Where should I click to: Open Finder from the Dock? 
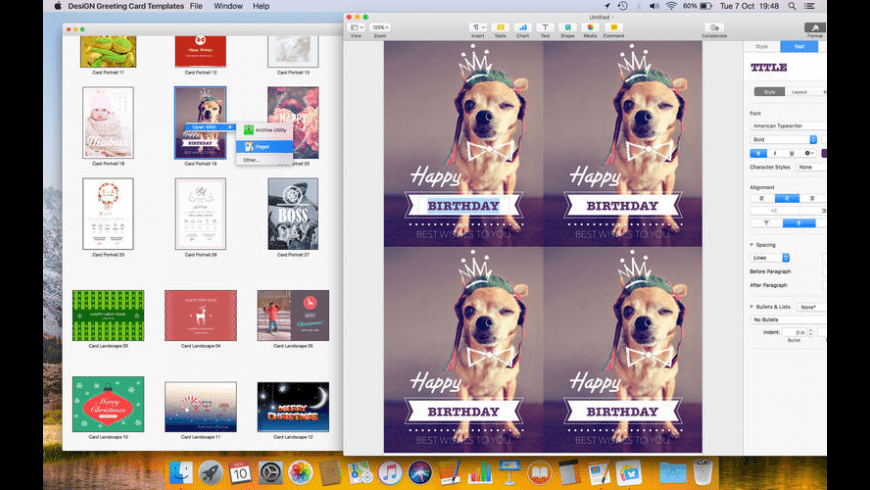click(x=181, y=472)
